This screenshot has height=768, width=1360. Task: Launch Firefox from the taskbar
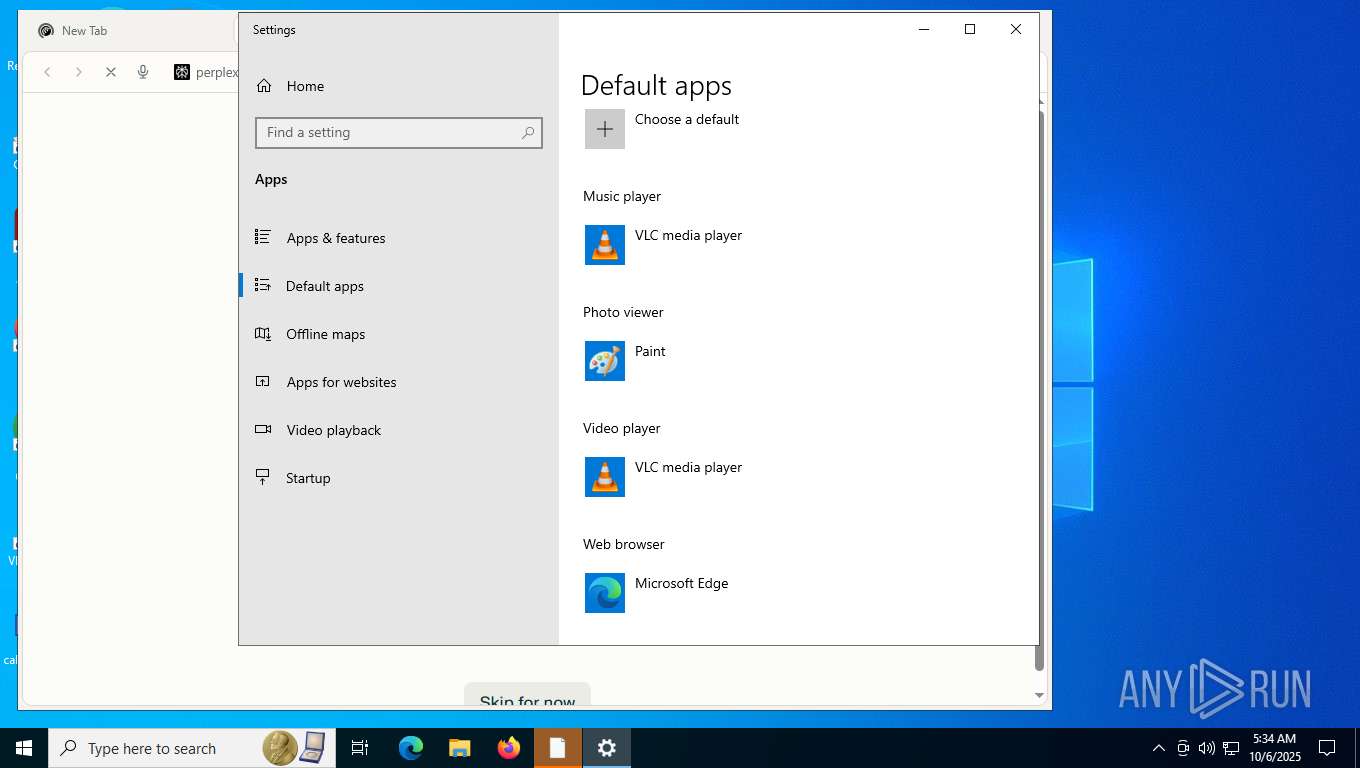pos(509,748)
